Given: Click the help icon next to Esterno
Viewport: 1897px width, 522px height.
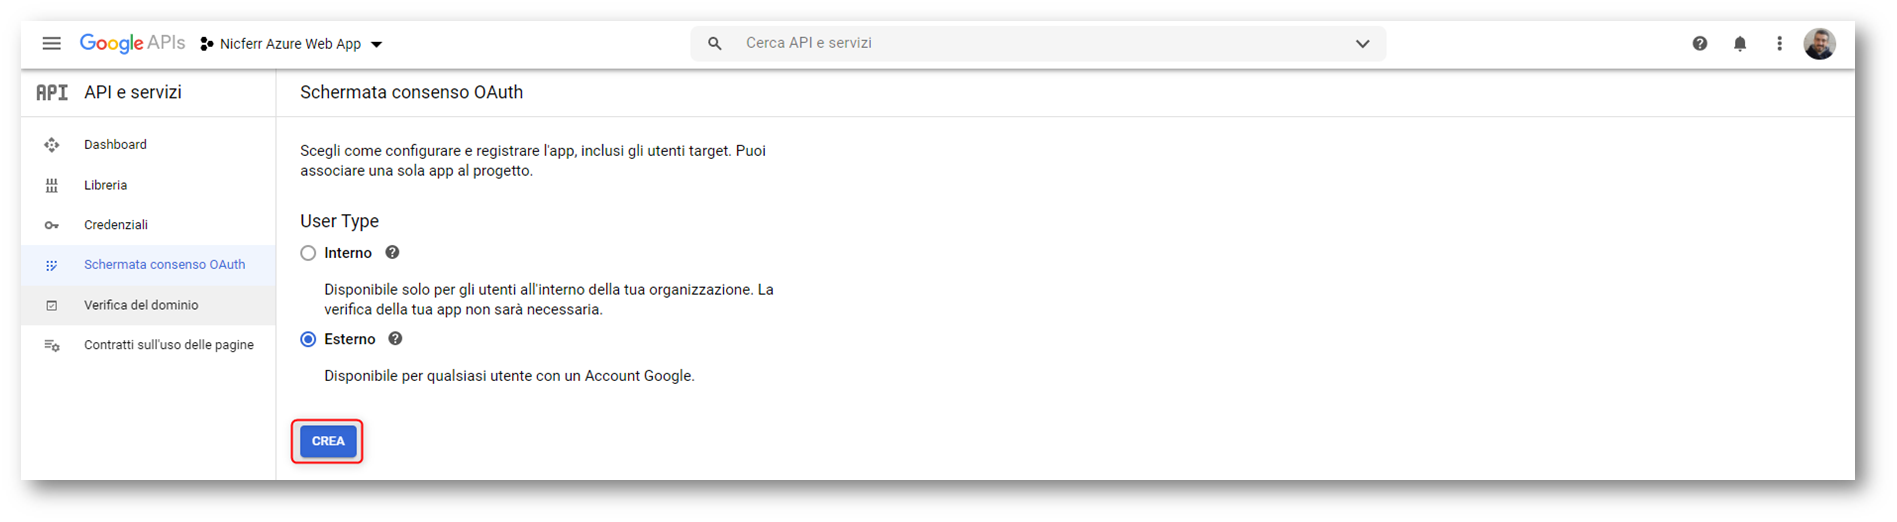Looking at the screenshot, I should tap(396, 339).
